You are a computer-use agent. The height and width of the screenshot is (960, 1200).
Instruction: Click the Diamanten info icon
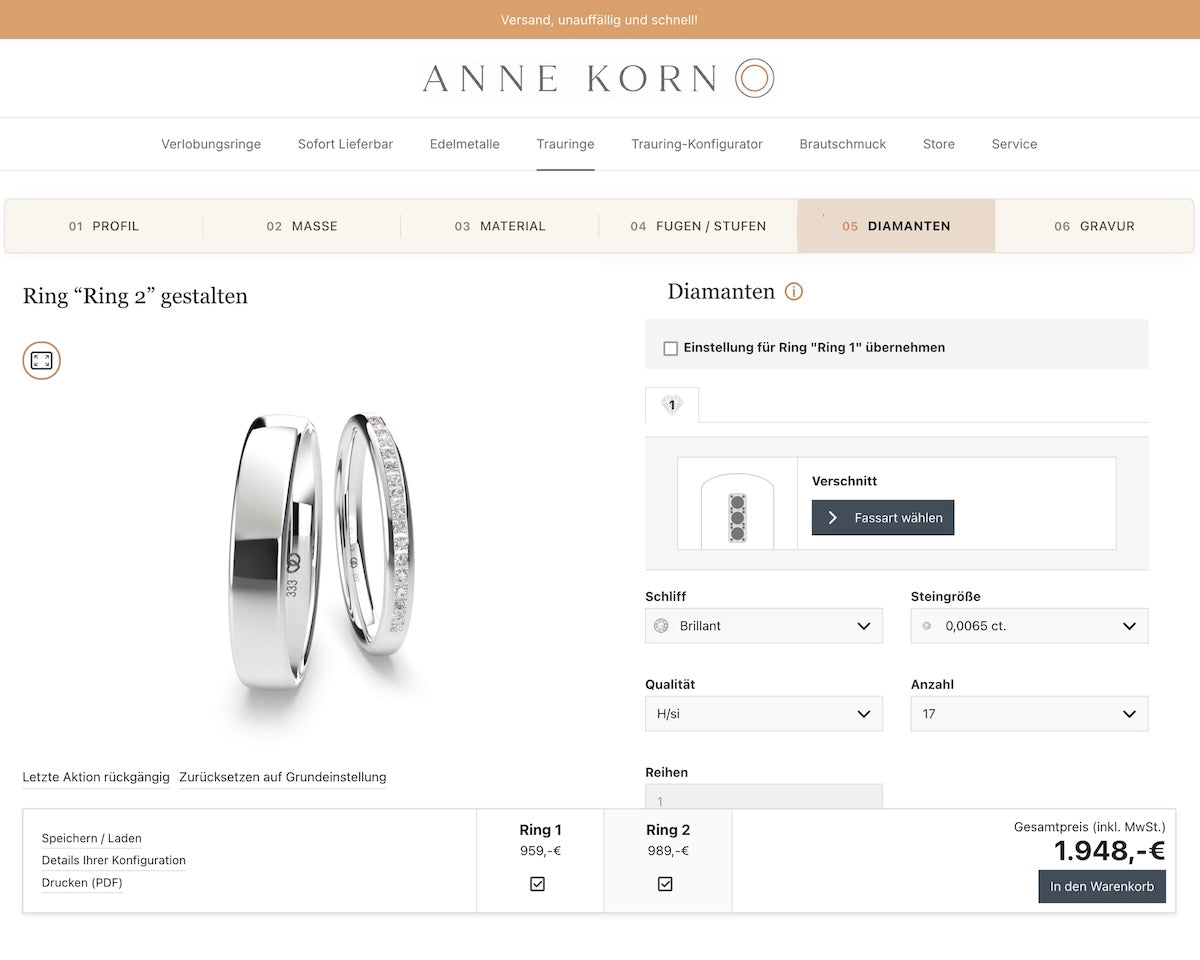(x=794, y=292)
